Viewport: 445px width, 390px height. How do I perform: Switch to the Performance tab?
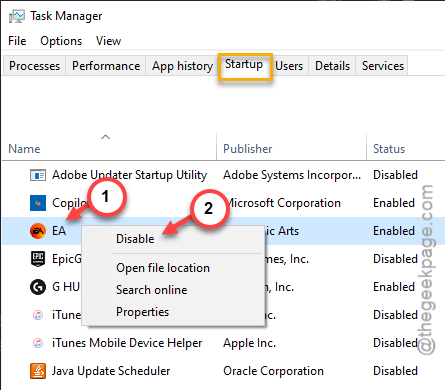point(106,66)
